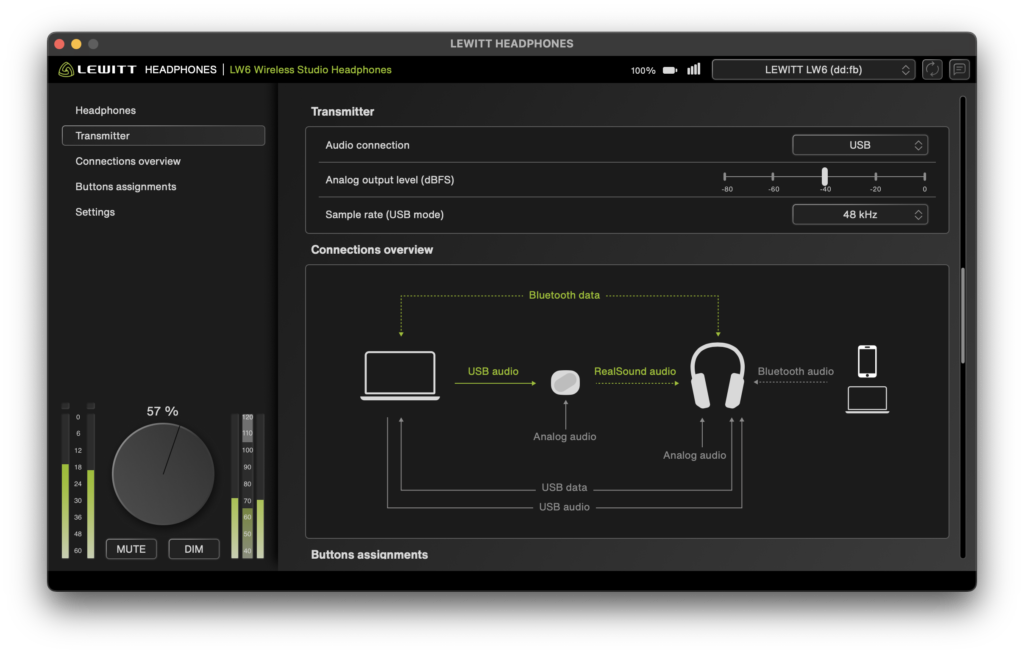Viewport: 1024px width, 654px height.
Task: Open the Audio connection USB dropdown
Action: (x=860, y=145)
